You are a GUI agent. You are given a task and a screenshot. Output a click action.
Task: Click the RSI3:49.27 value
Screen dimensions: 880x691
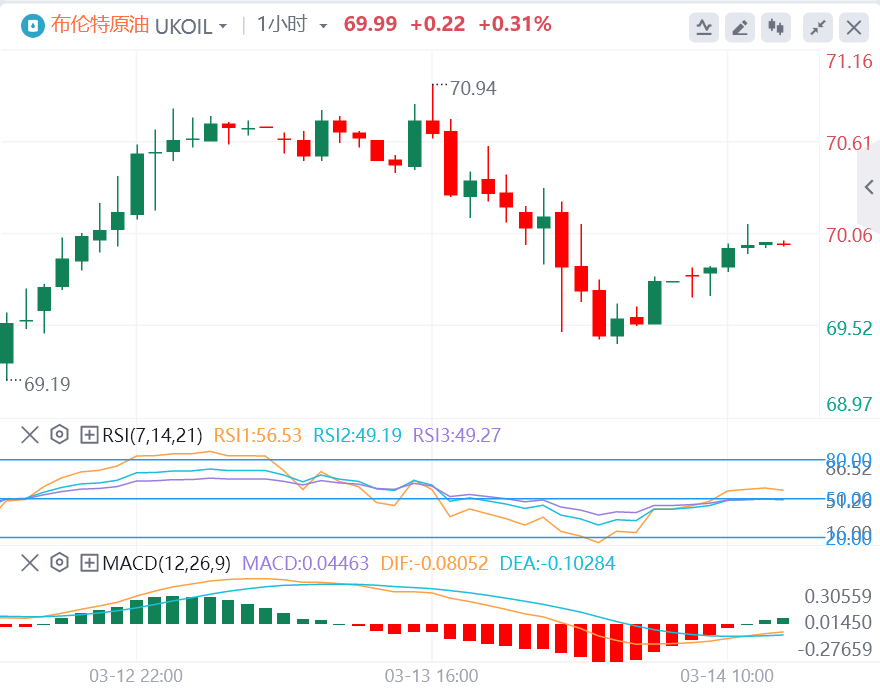(x=457, y=435)
